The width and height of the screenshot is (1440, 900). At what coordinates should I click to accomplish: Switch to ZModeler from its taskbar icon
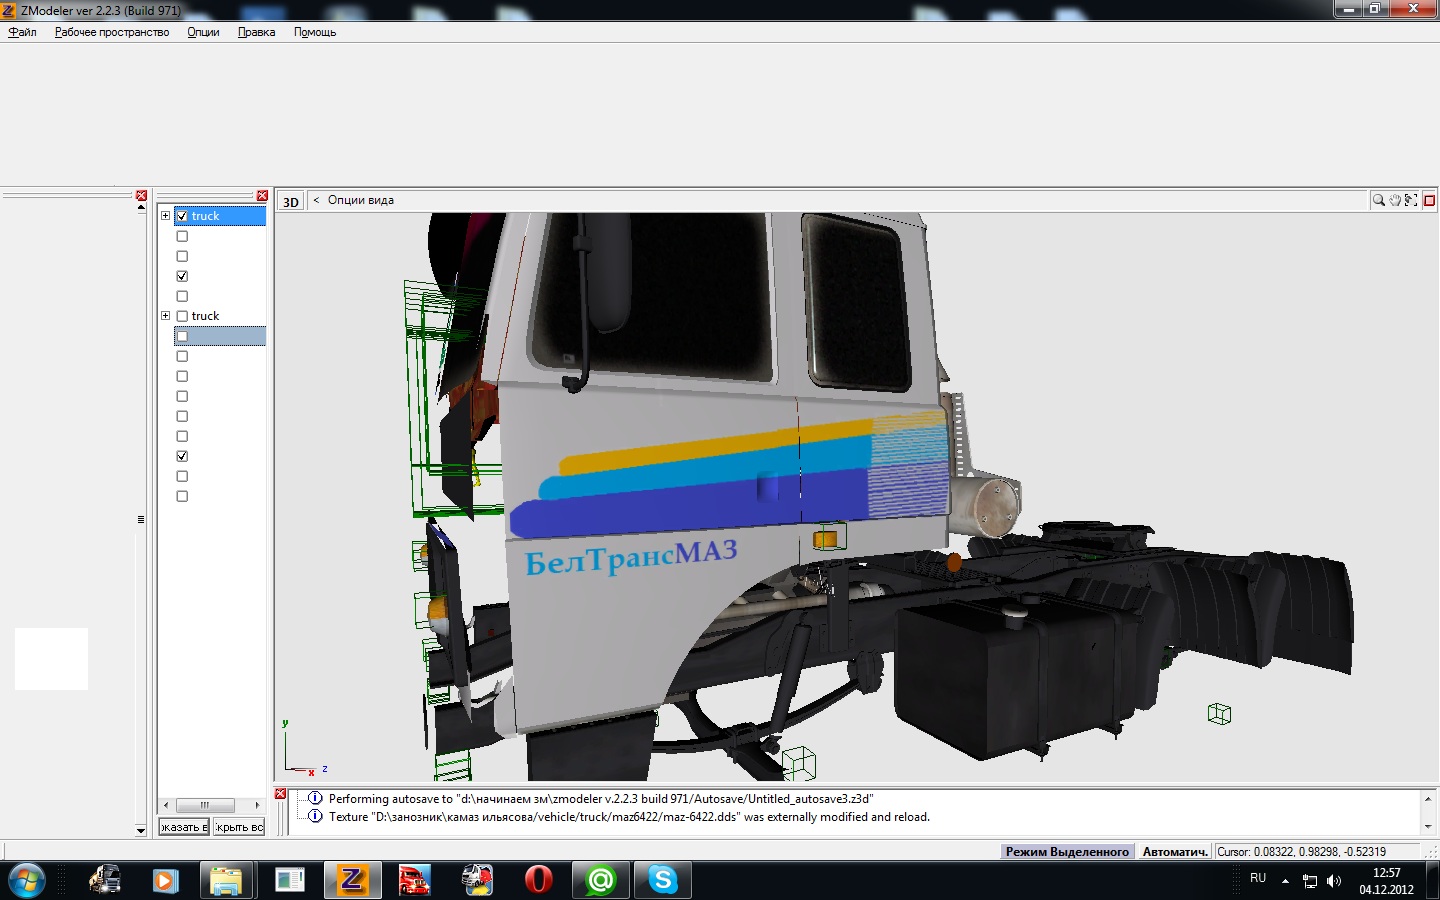point(351,880)
